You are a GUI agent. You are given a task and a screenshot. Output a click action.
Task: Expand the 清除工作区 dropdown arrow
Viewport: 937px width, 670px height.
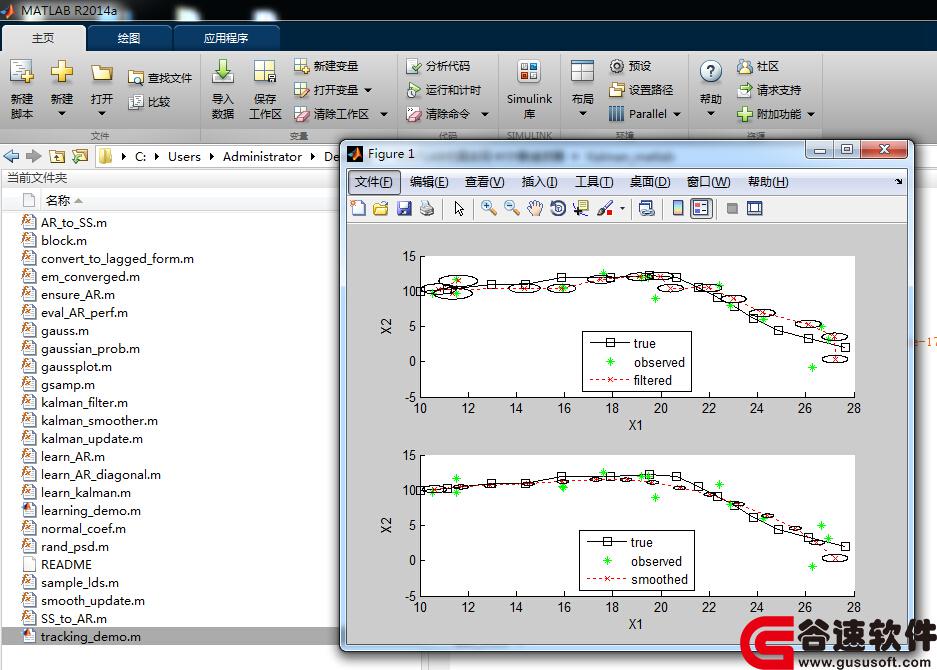click(x=384, y=114)
